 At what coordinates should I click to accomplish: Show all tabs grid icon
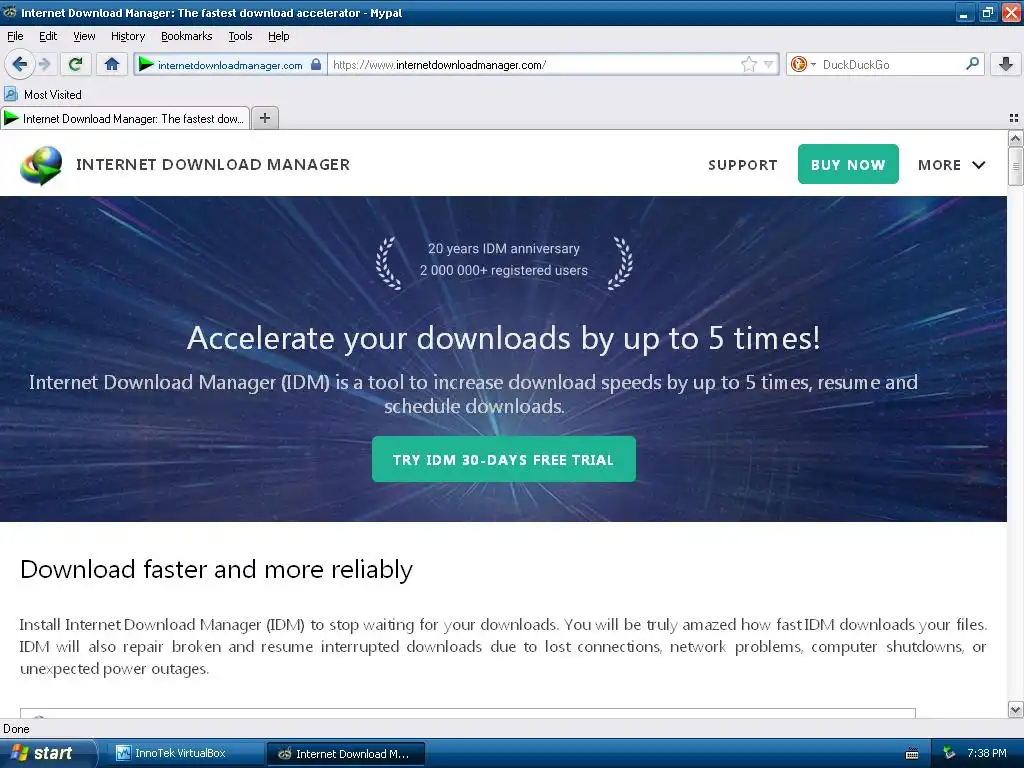[x=1014, y=118]
